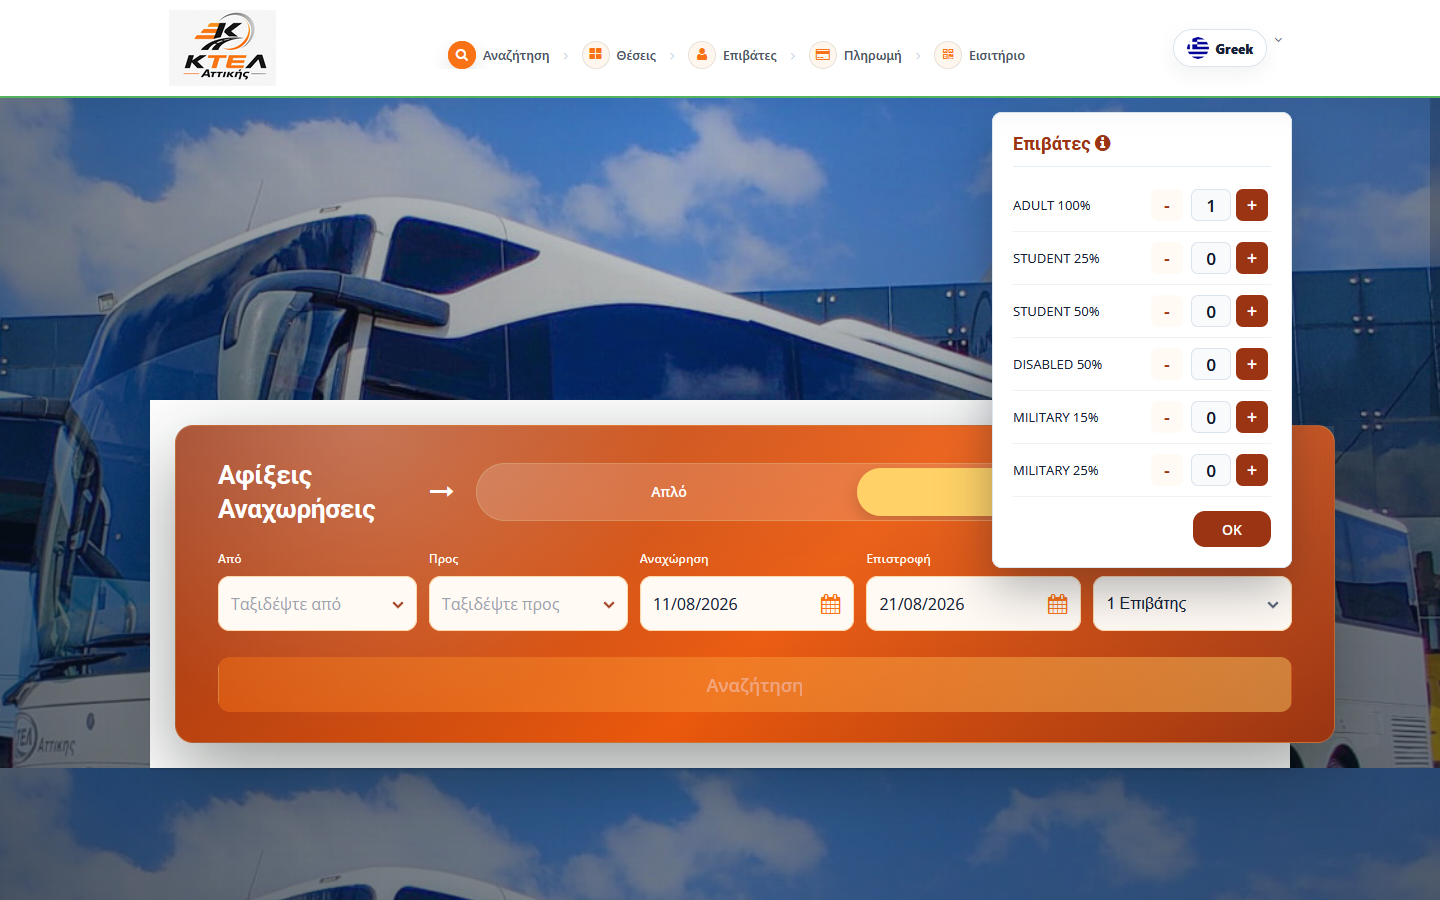Go to the Θέσεις step label

(636, 56)
